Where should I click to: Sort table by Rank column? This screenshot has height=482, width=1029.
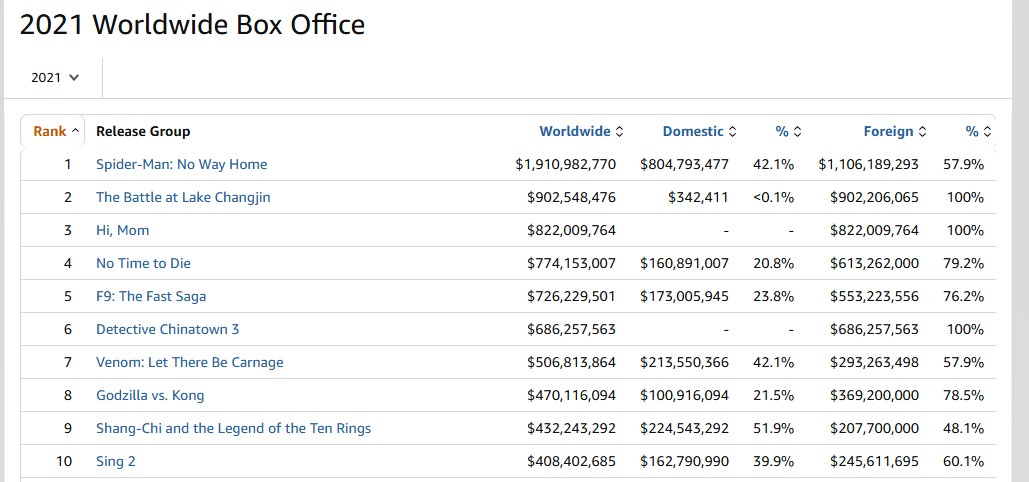[x=55, y=131]
